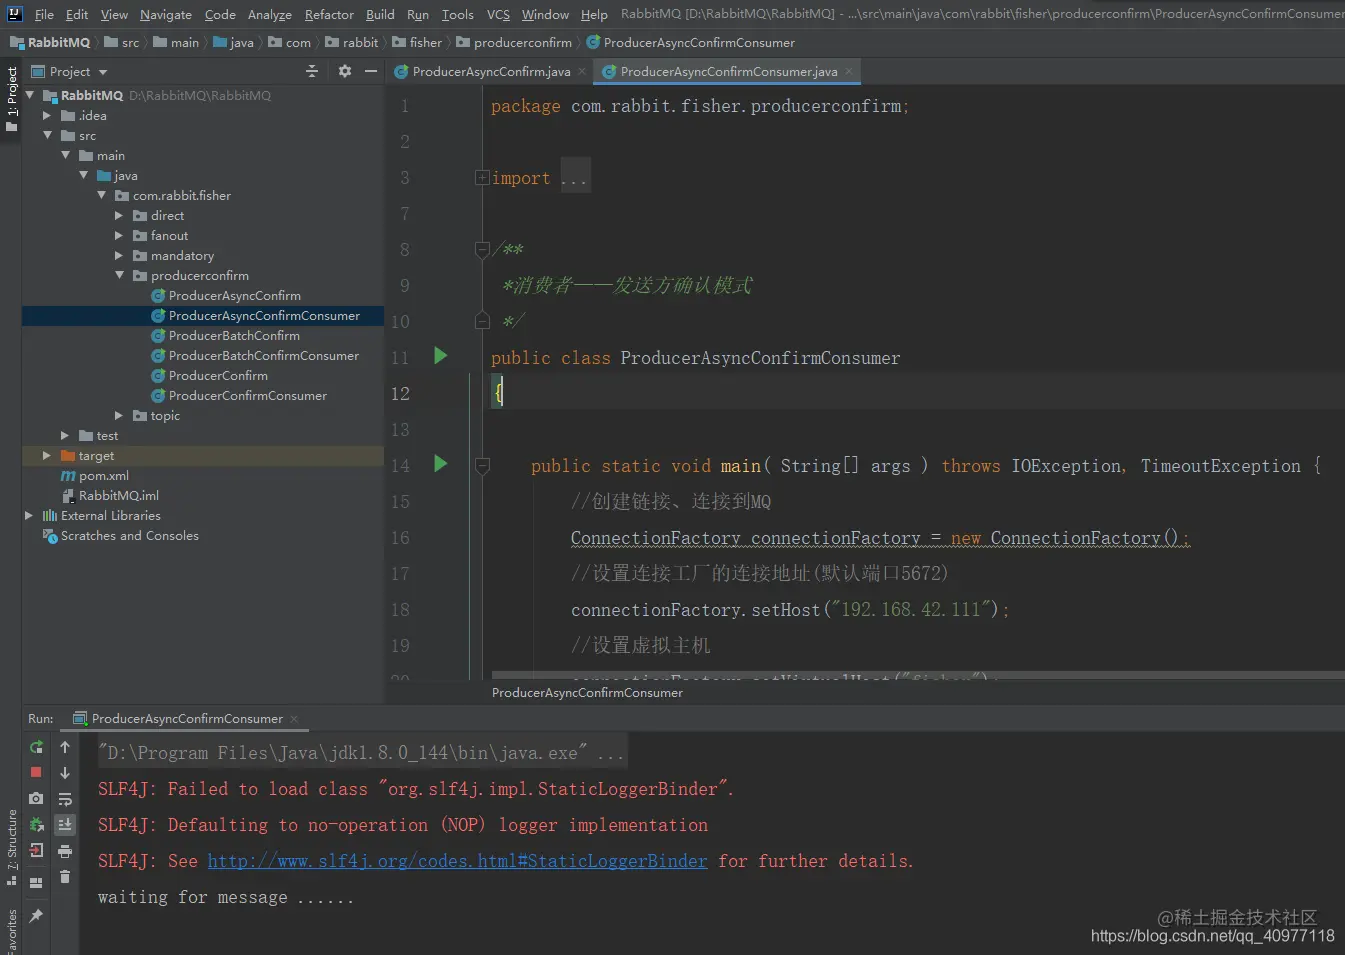Switch to ProducerAsyncConfirm.java tab
Screen dimensions: 1345x955
(490, 72)
